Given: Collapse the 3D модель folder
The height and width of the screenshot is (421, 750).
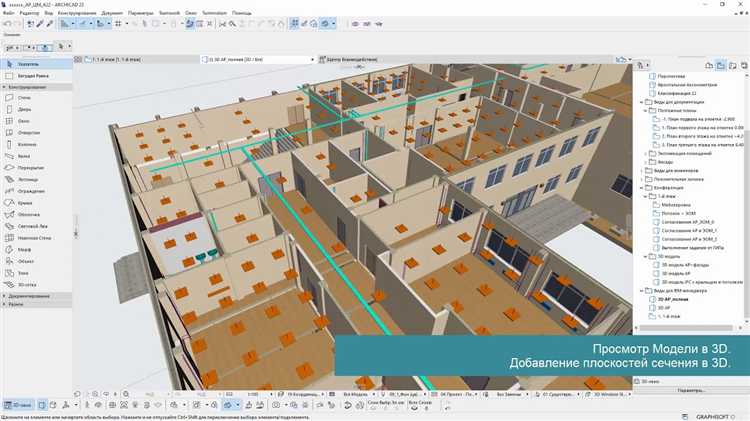Looking at the screenshot, I should coord(645,256).
